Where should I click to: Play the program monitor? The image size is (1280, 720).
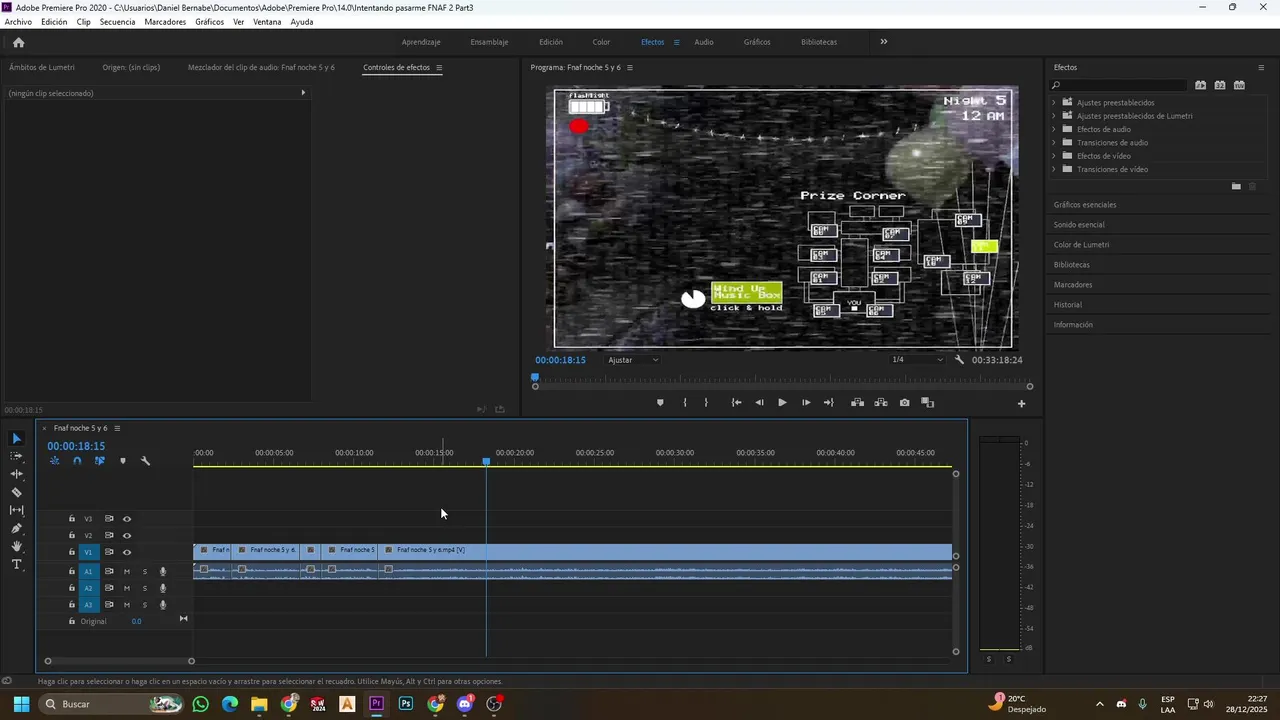coord(782,403)
